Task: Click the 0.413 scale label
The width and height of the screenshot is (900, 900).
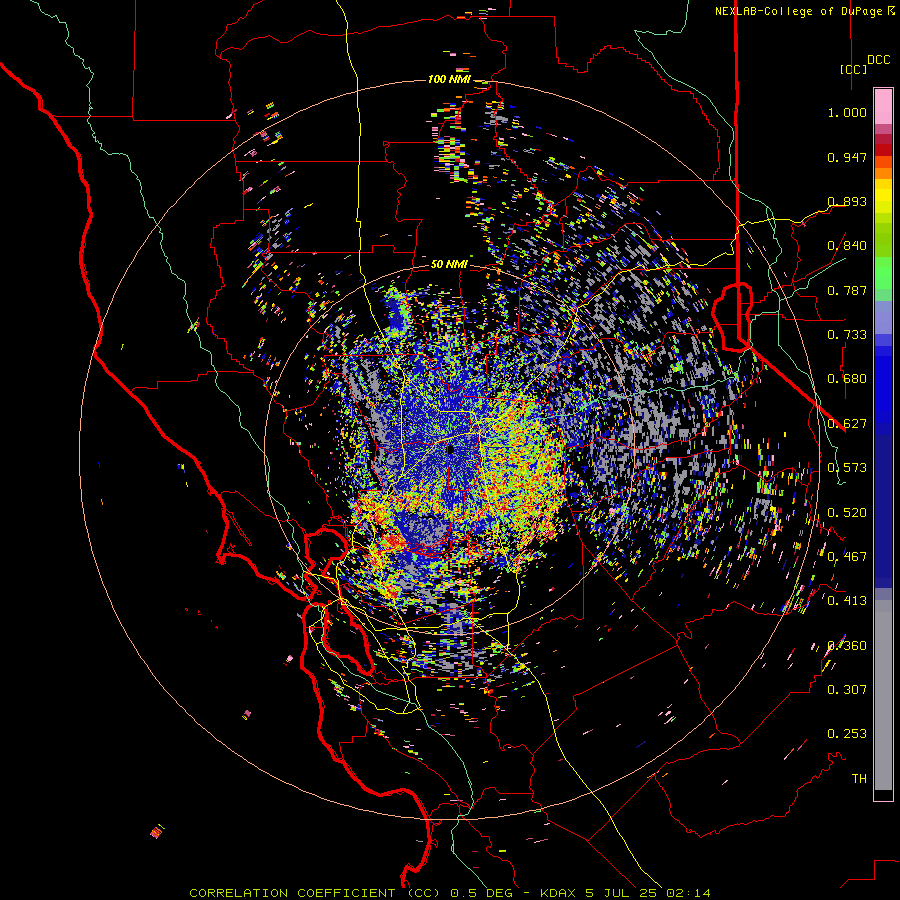Action: tap(847, 601)
